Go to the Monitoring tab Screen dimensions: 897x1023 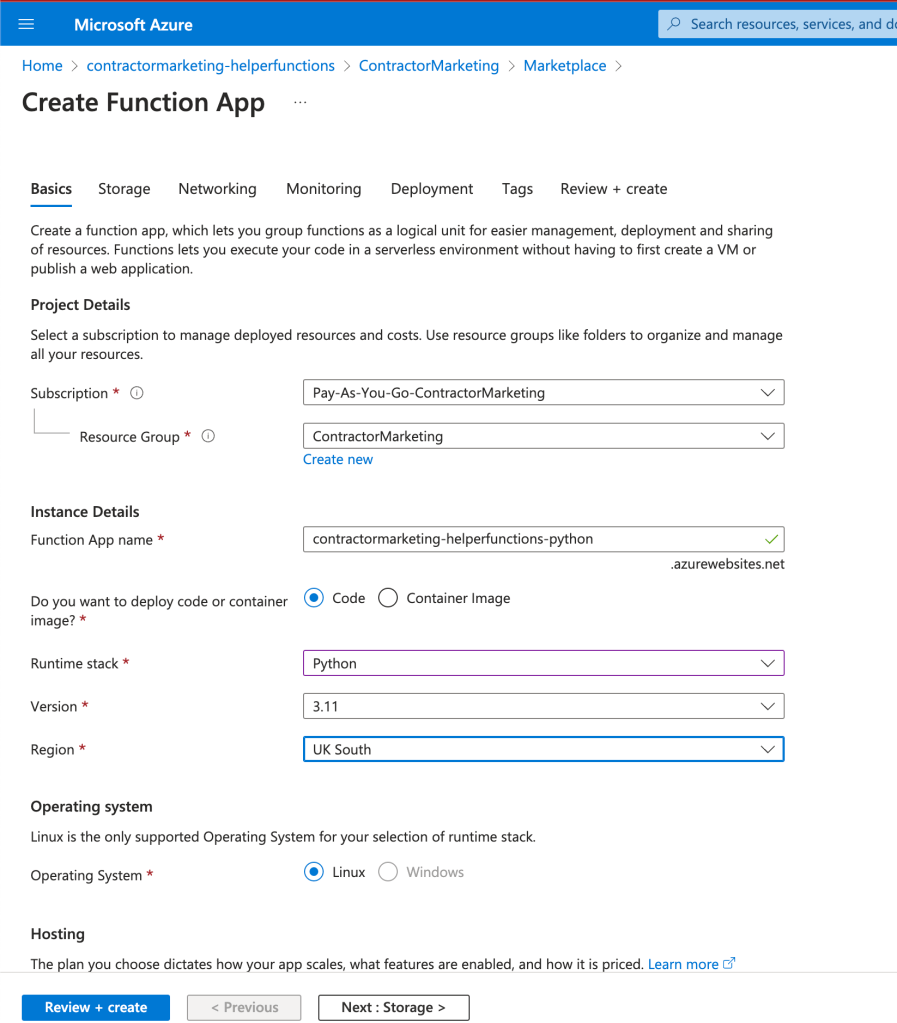pyautogui.click(x=324, y=189)
